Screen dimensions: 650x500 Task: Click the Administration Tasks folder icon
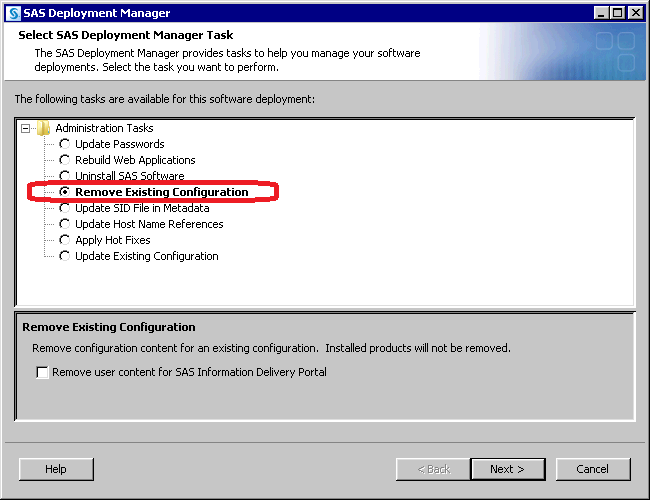click(43, 128)
